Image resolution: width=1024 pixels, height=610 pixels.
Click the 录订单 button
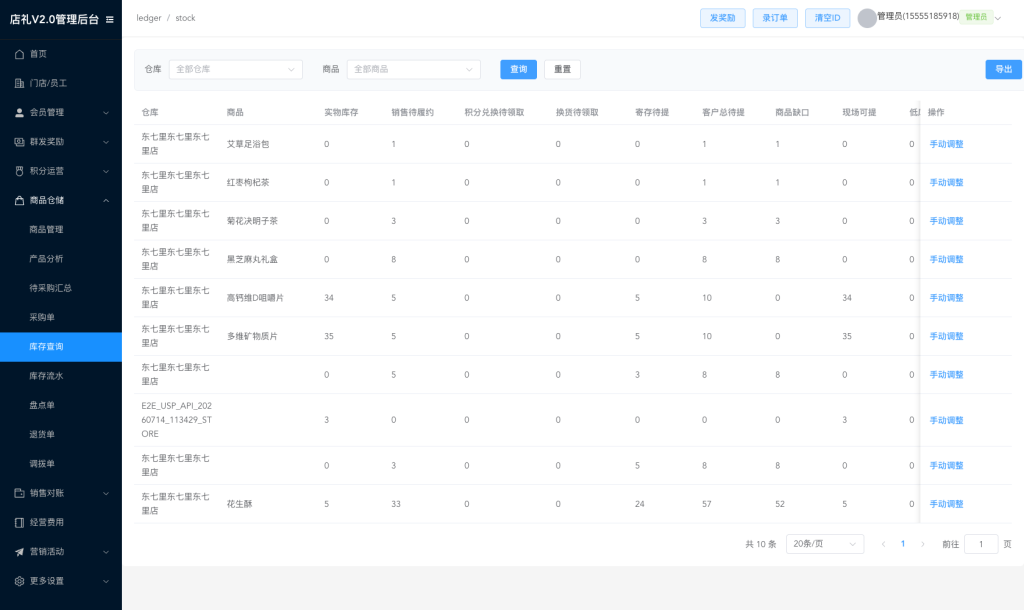(775, 18)
